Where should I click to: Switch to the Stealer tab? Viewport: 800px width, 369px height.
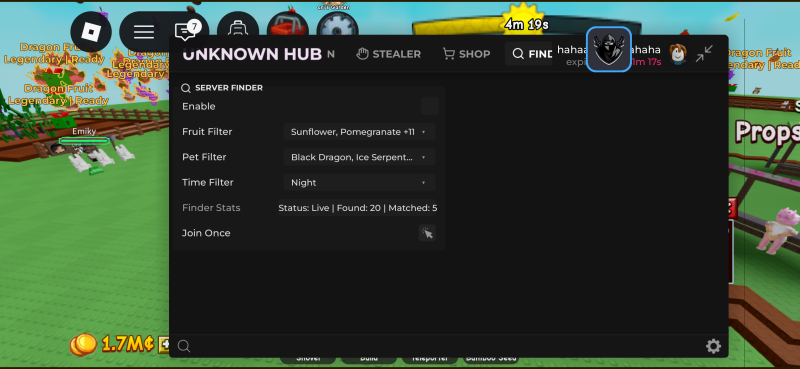pos(389,54)
